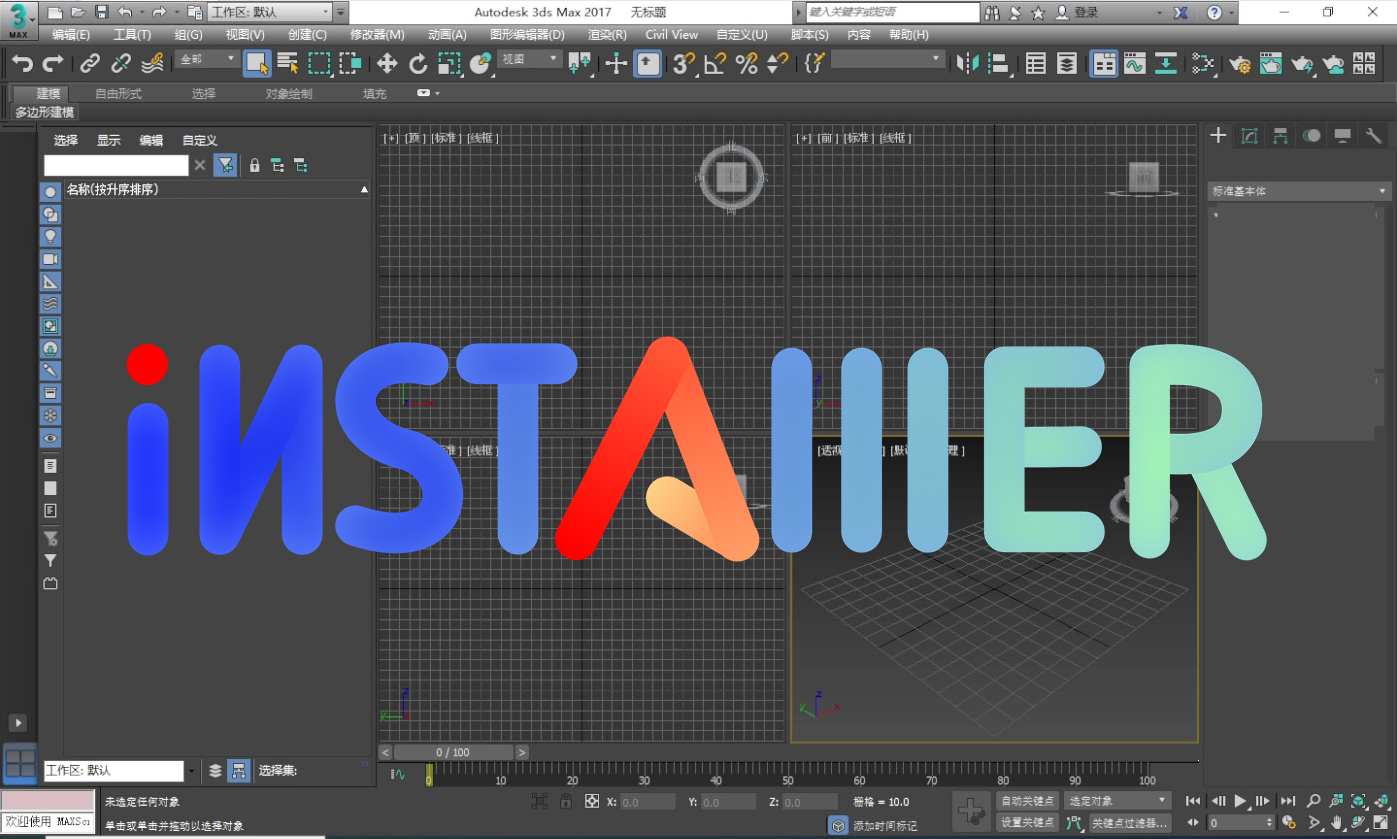Expand the 标准基本体 dropdown
This screenshot has height=839, width=1397.
[1299, 191]
